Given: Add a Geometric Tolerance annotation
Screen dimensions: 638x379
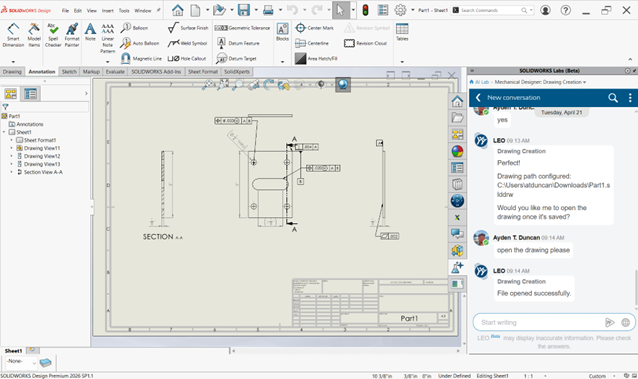Looking at the screenshot, I should [242, 28].
